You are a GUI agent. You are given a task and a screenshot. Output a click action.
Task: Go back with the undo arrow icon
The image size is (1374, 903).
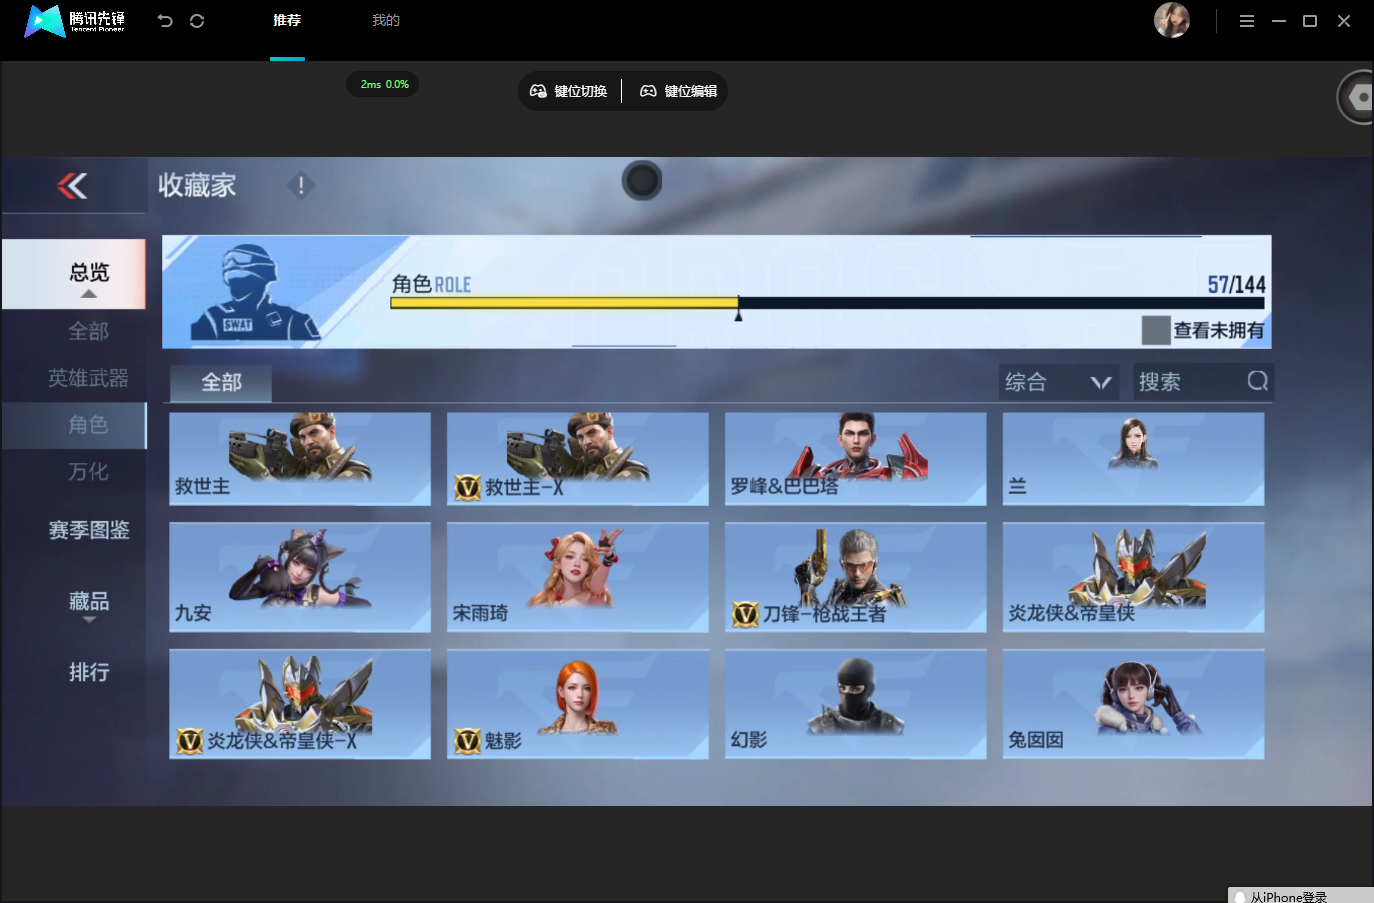(165, 21)
